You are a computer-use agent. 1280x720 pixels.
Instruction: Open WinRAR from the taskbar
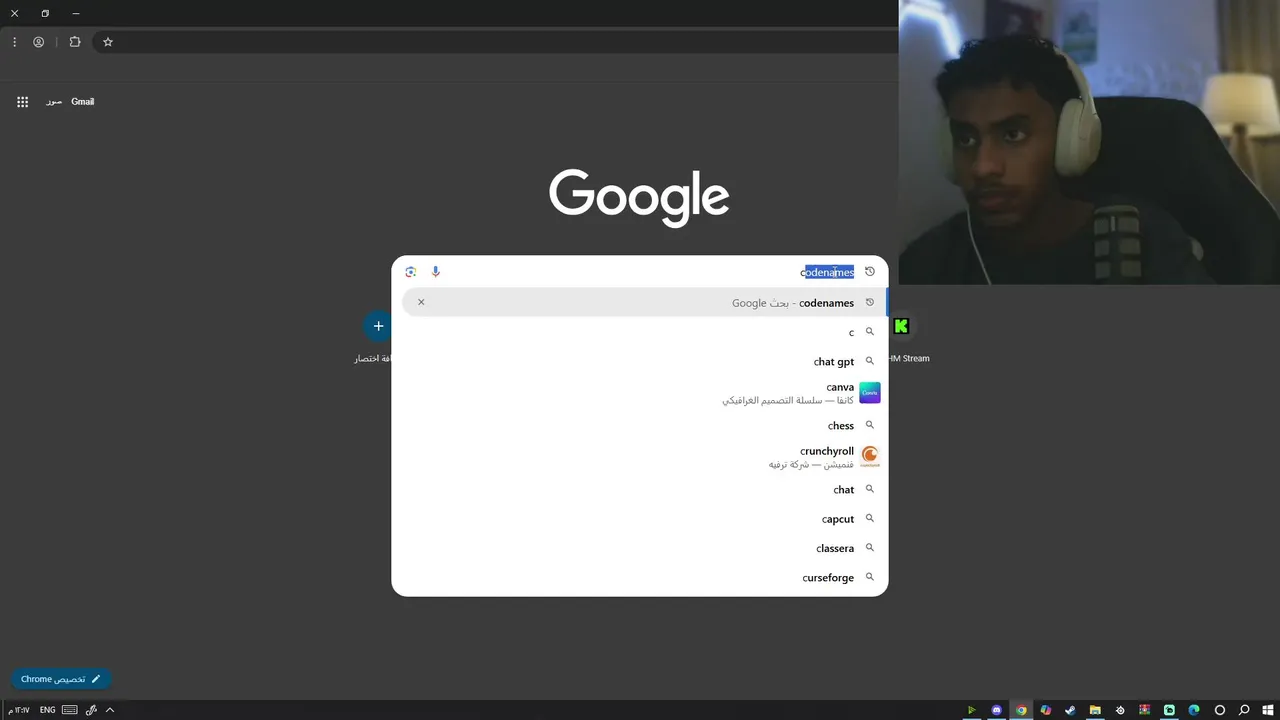[1145, 710]
